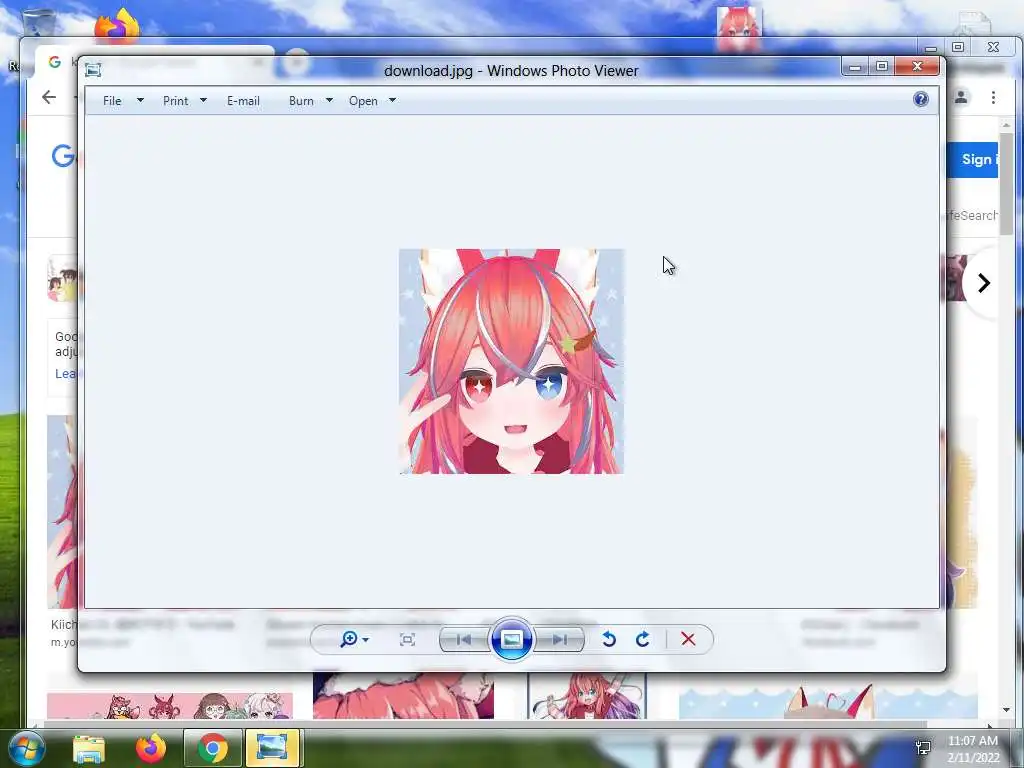Click the next arrow chevron in Chrome

(984, 283)
